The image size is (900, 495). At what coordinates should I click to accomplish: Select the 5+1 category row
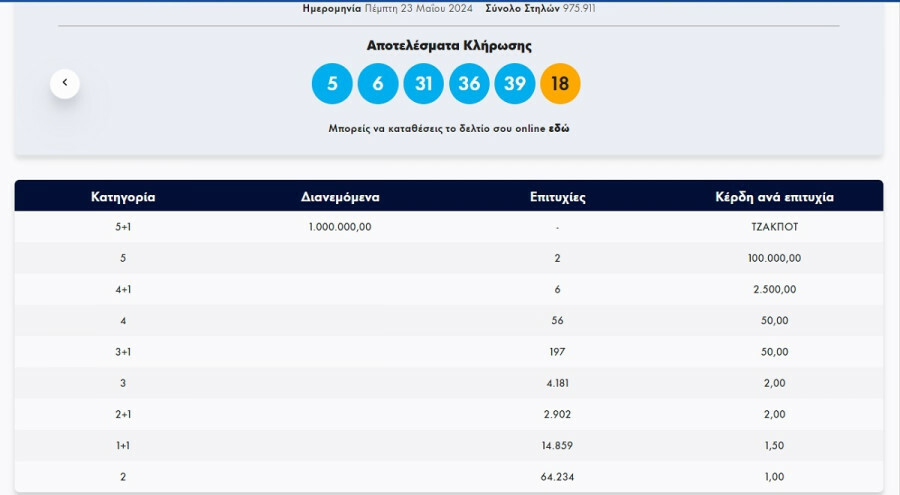123,227
